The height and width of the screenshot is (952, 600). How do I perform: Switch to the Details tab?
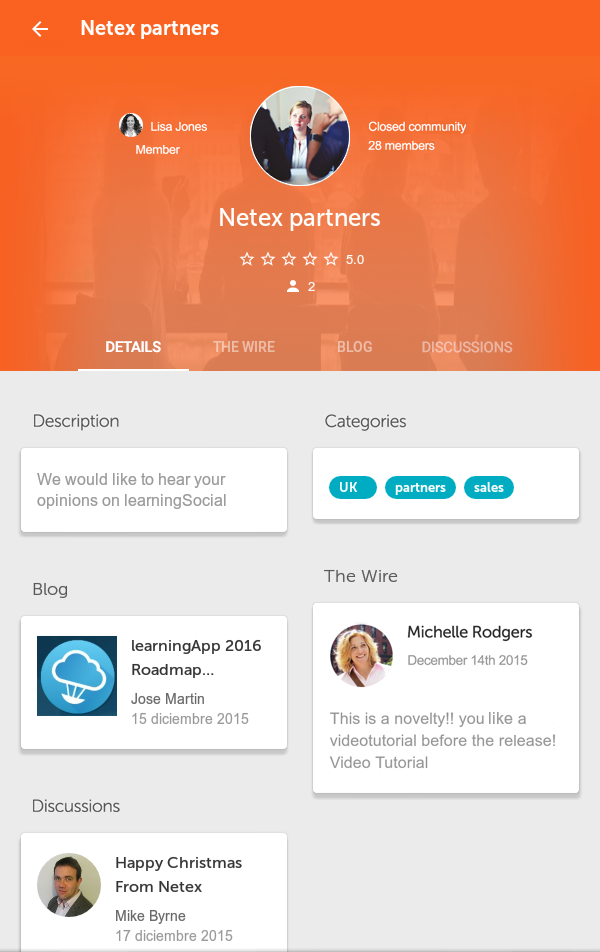tap(133, 347)
